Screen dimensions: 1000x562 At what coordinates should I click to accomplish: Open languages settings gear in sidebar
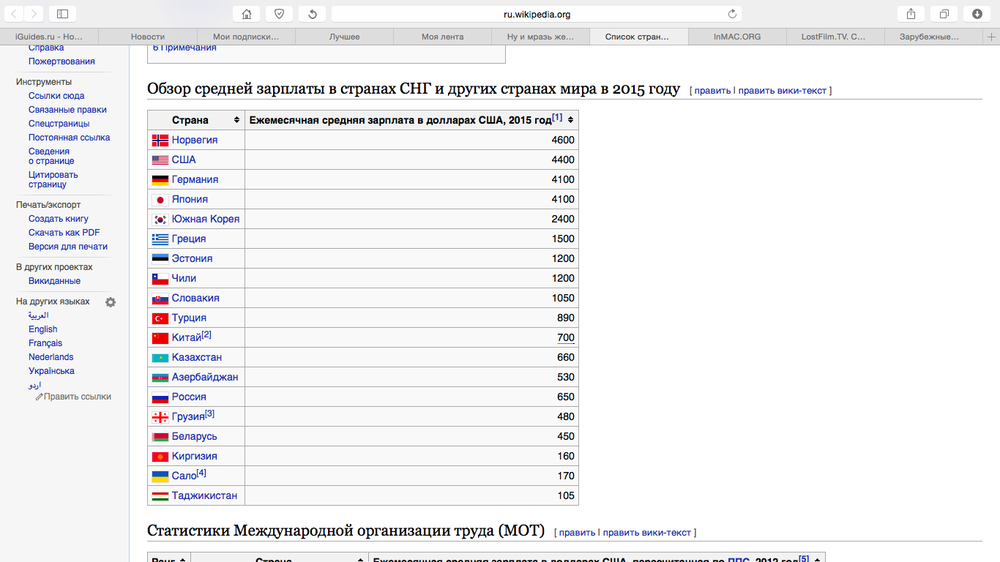tap(111, 302)
